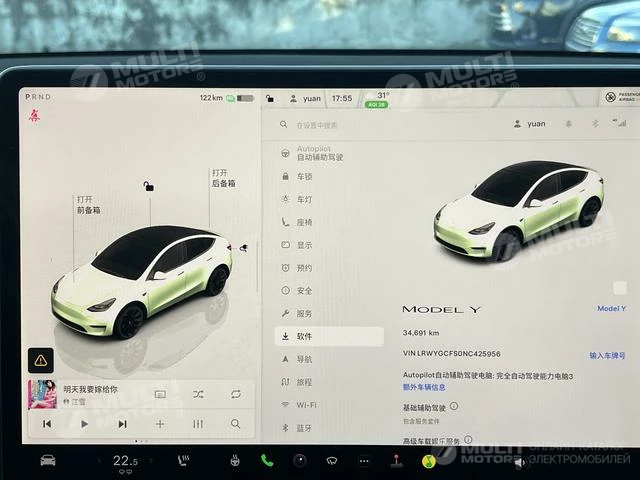640x480 pixels.
Task: Open the yuan profile in settings header
Action: [x=529, y=124]
